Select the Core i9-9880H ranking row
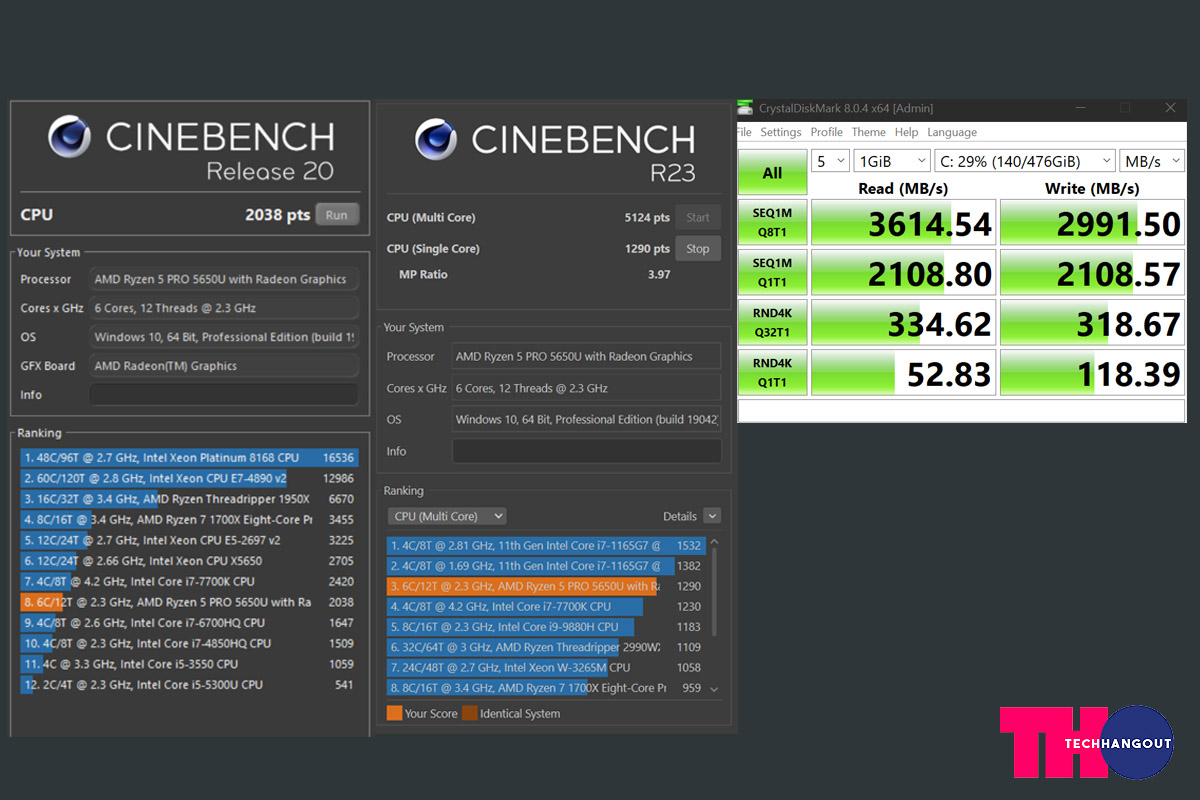The width and height of the screenshot is (1200, 800). [546, 627]
